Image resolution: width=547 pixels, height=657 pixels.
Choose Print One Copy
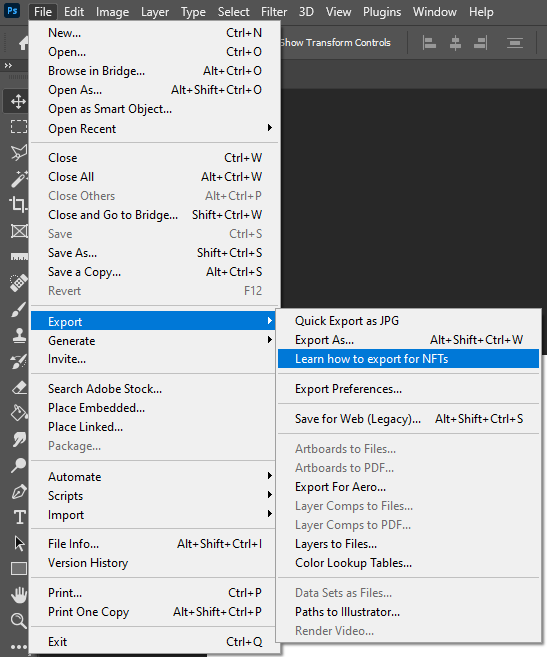coord(155,612)
